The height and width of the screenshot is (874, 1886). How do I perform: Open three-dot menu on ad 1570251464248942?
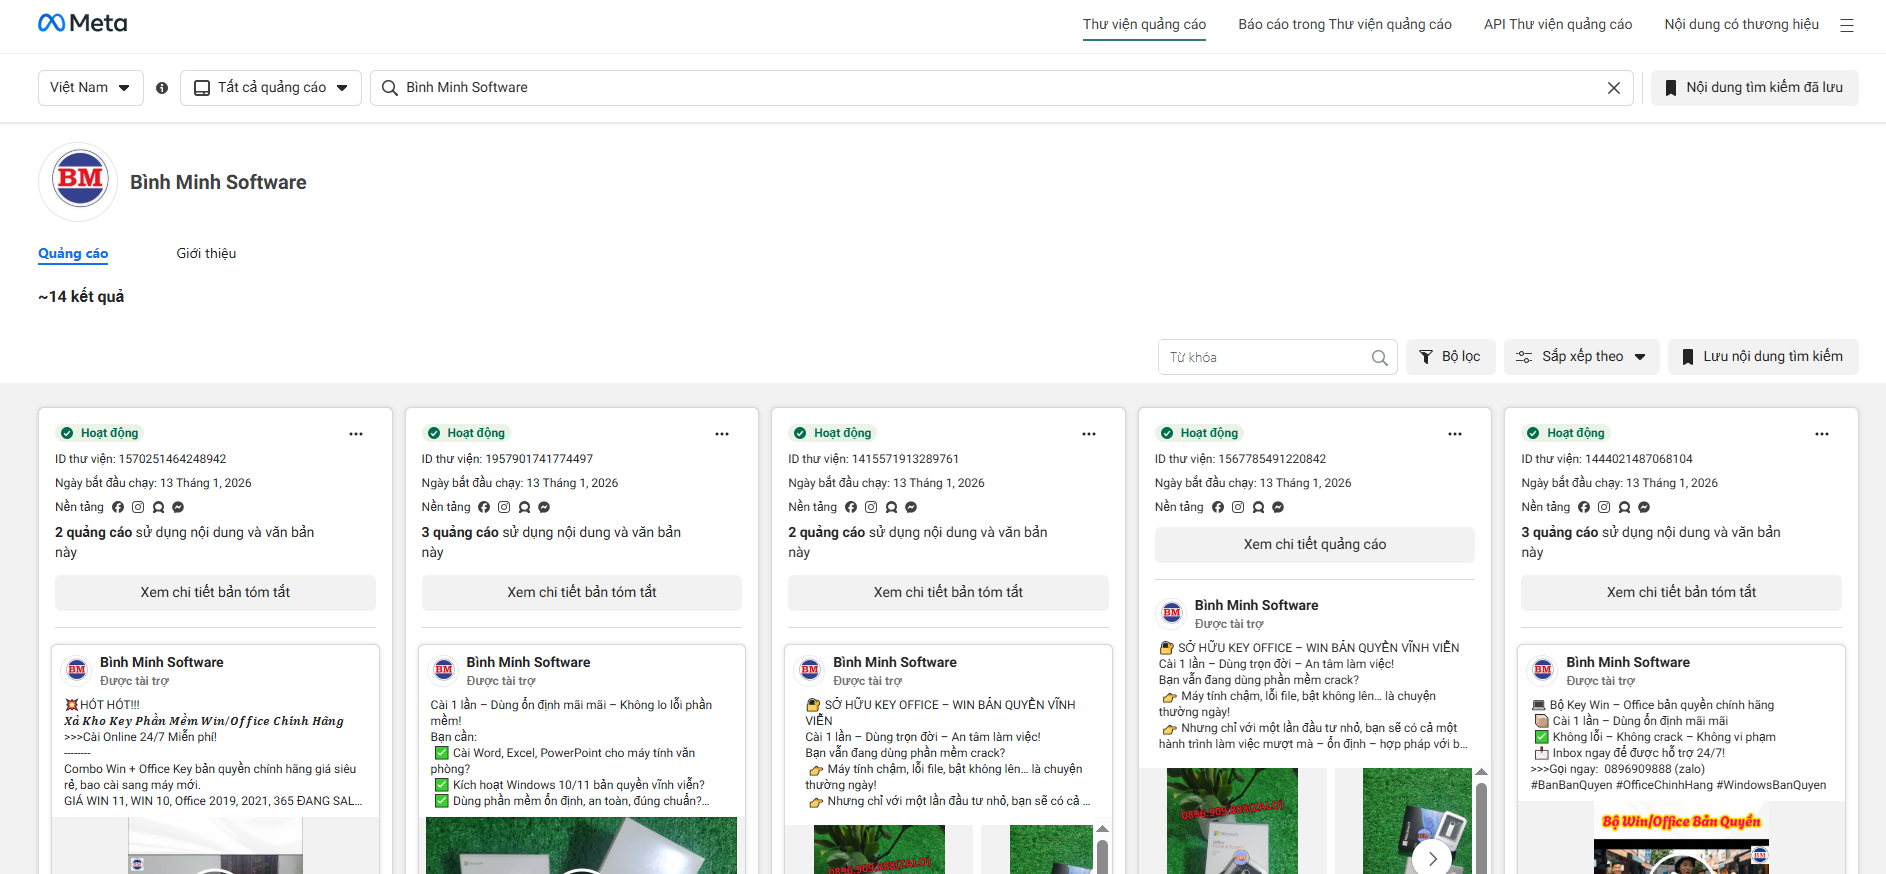click(x=356, y=434)
